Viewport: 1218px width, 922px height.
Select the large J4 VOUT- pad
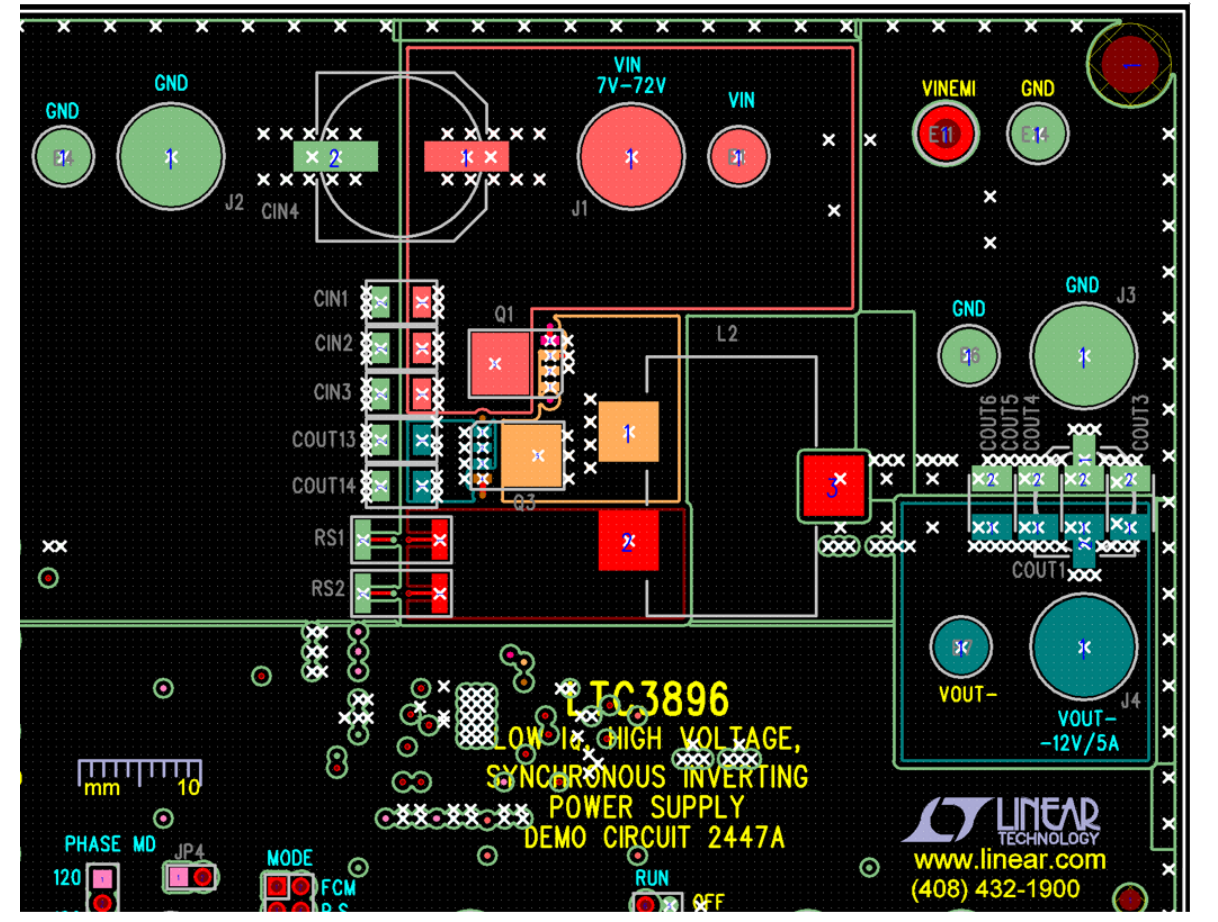pyautogui.click(x=1083, y=648)
